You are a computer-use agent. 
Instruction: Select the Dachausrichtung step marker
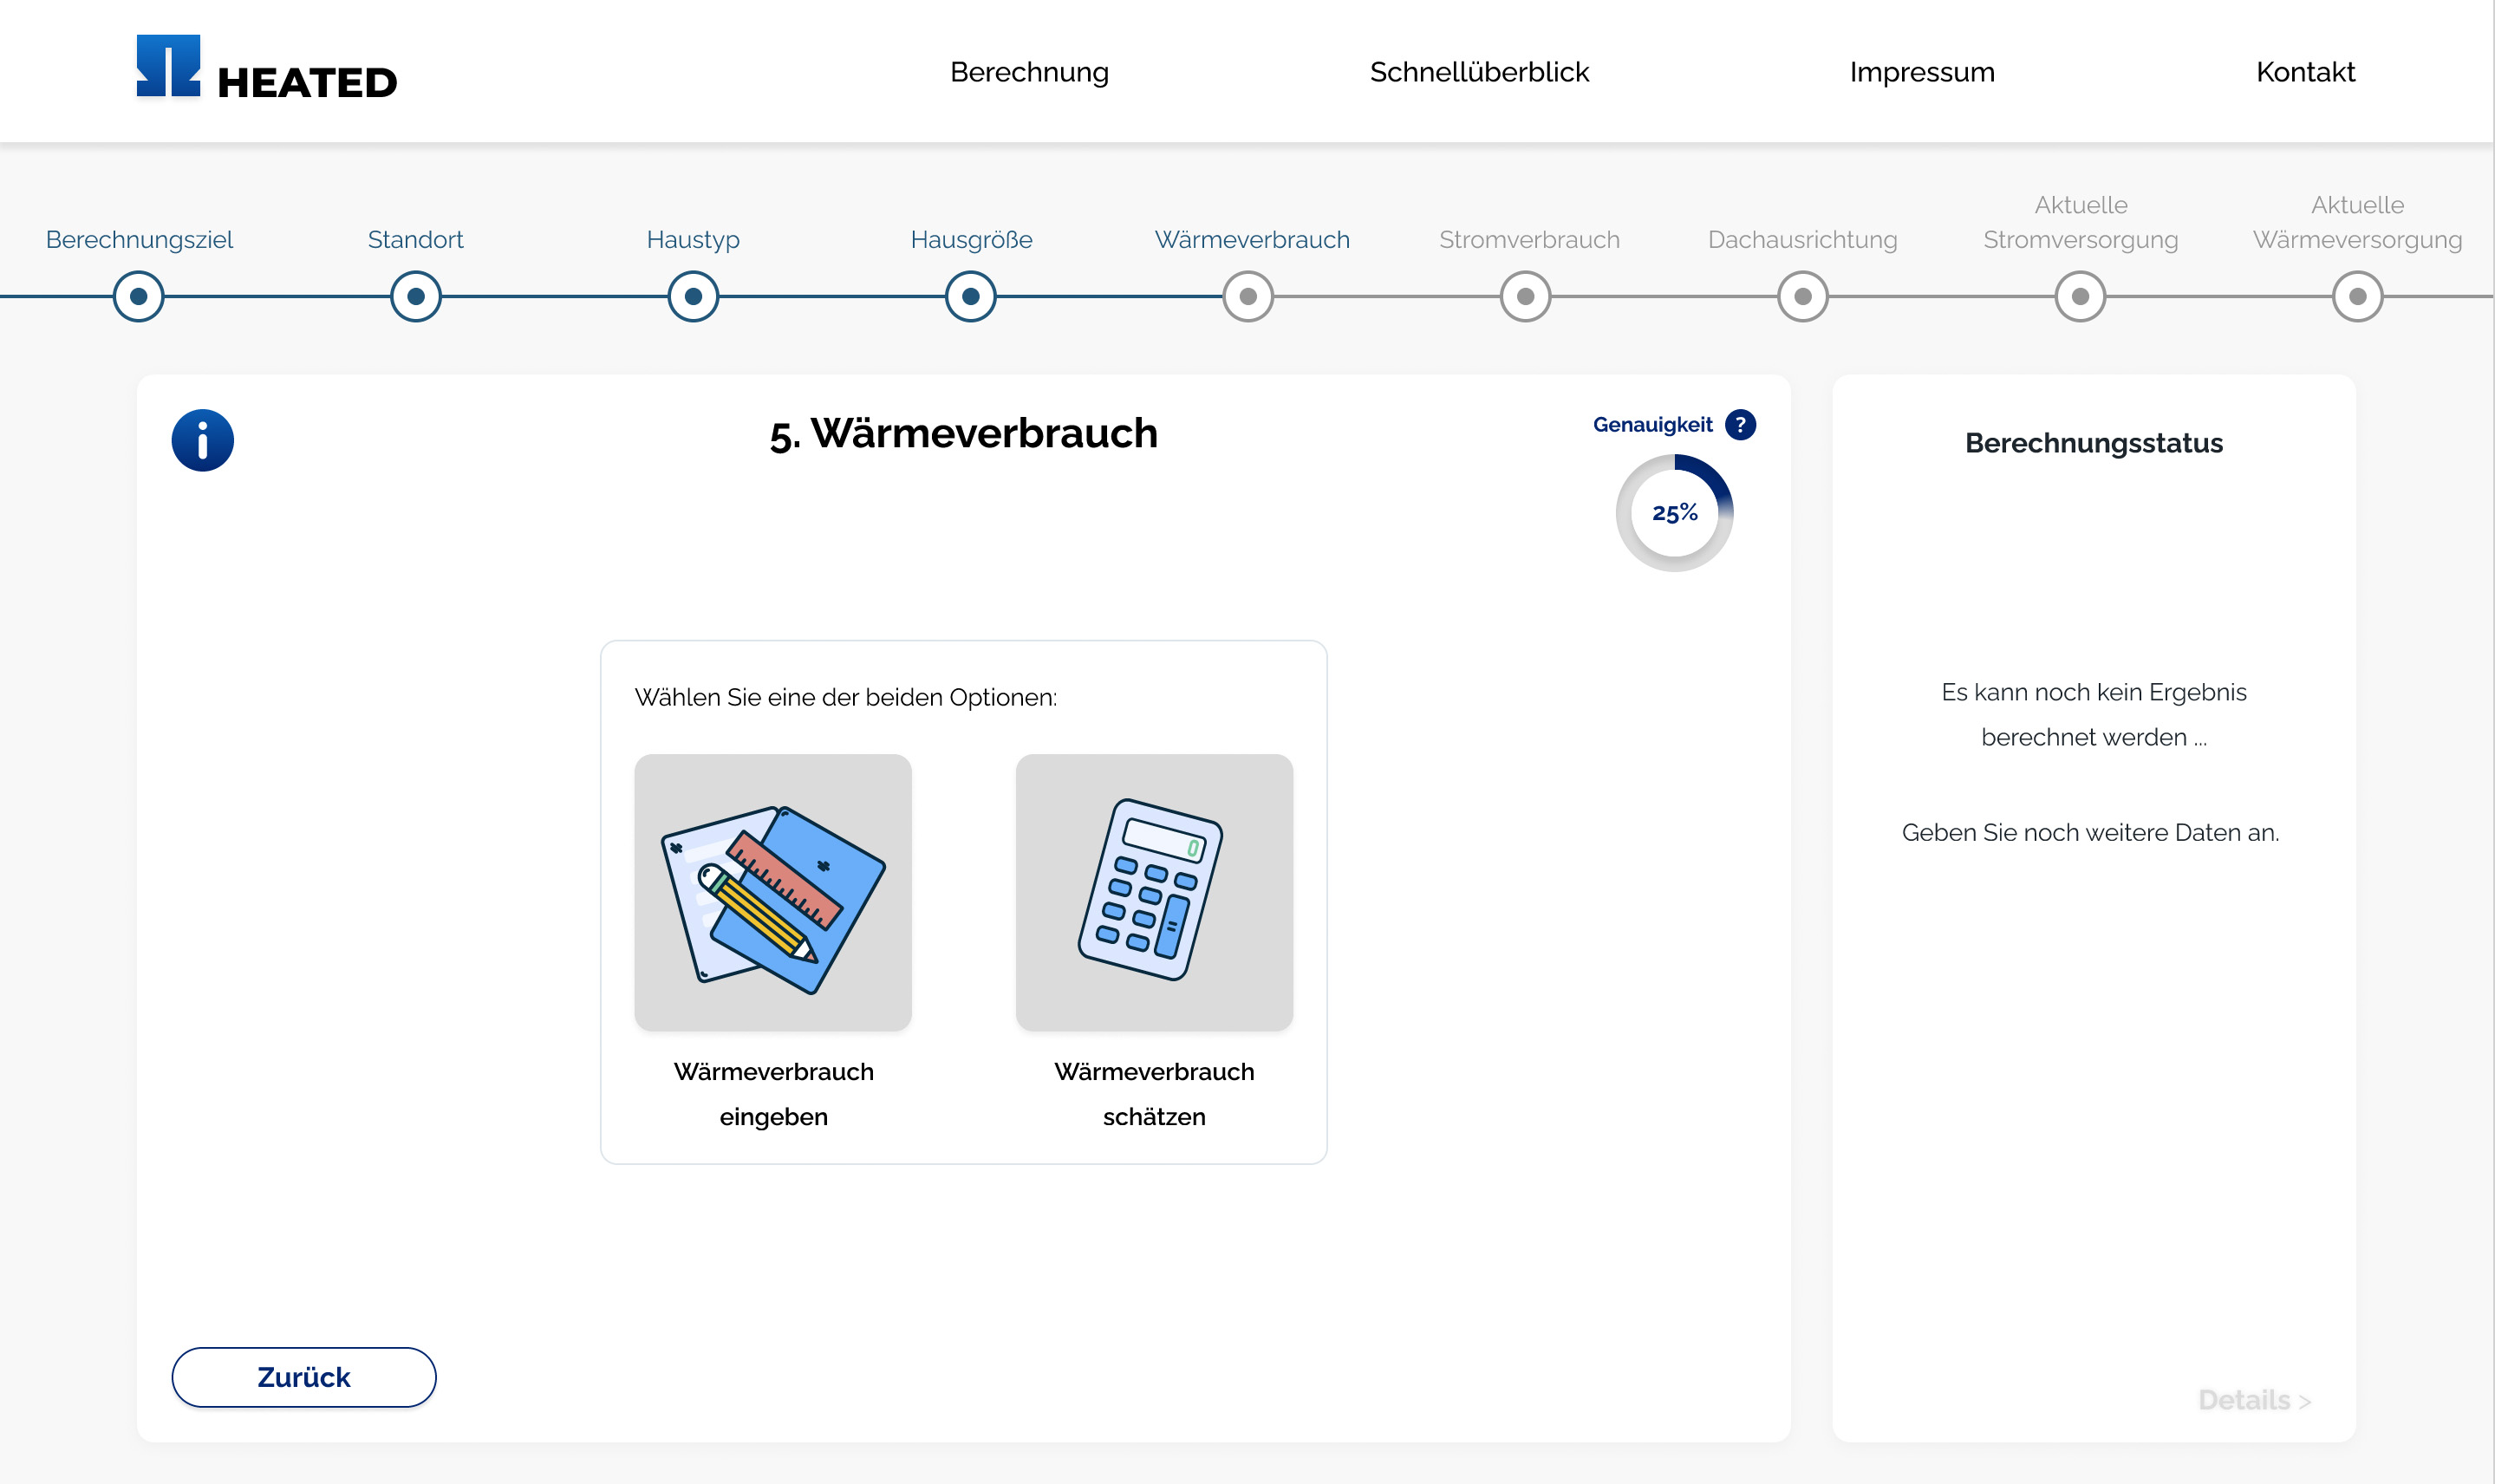1802,297
